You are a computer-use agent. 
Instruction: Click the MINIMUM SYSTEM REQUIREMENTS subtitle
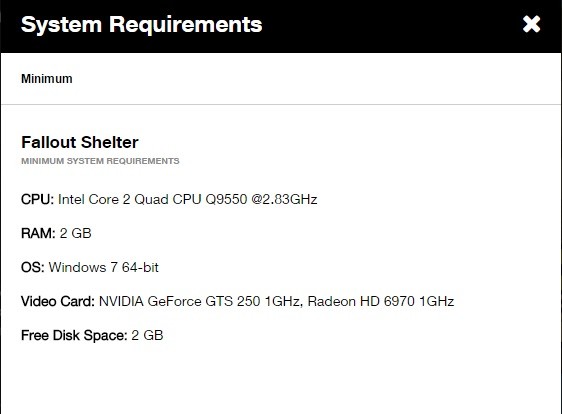tap(100, 161)
